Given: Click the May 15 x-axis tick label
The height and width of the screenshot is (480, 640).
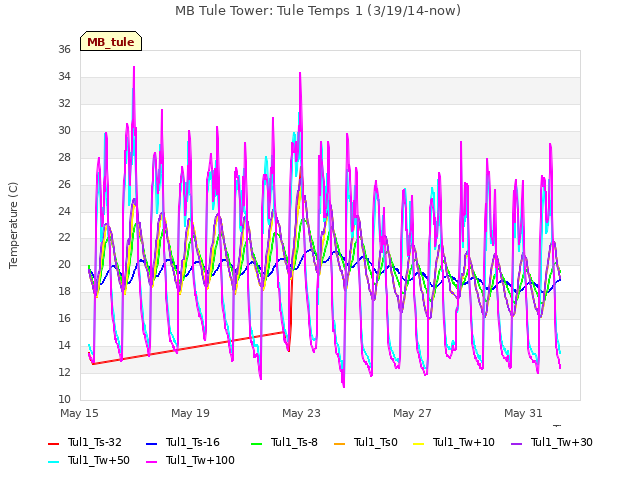Looking at the screenshot, I should [x=79, y=413].
